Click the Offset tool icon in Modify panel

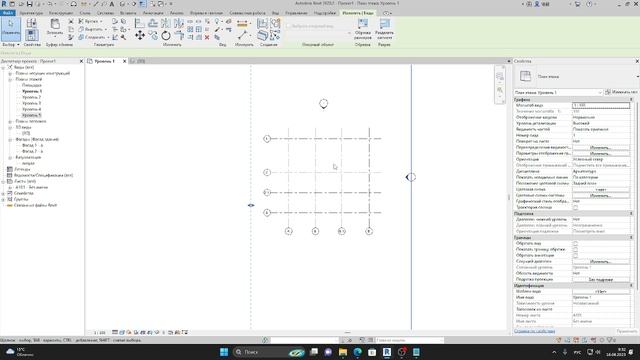[153, 24]
